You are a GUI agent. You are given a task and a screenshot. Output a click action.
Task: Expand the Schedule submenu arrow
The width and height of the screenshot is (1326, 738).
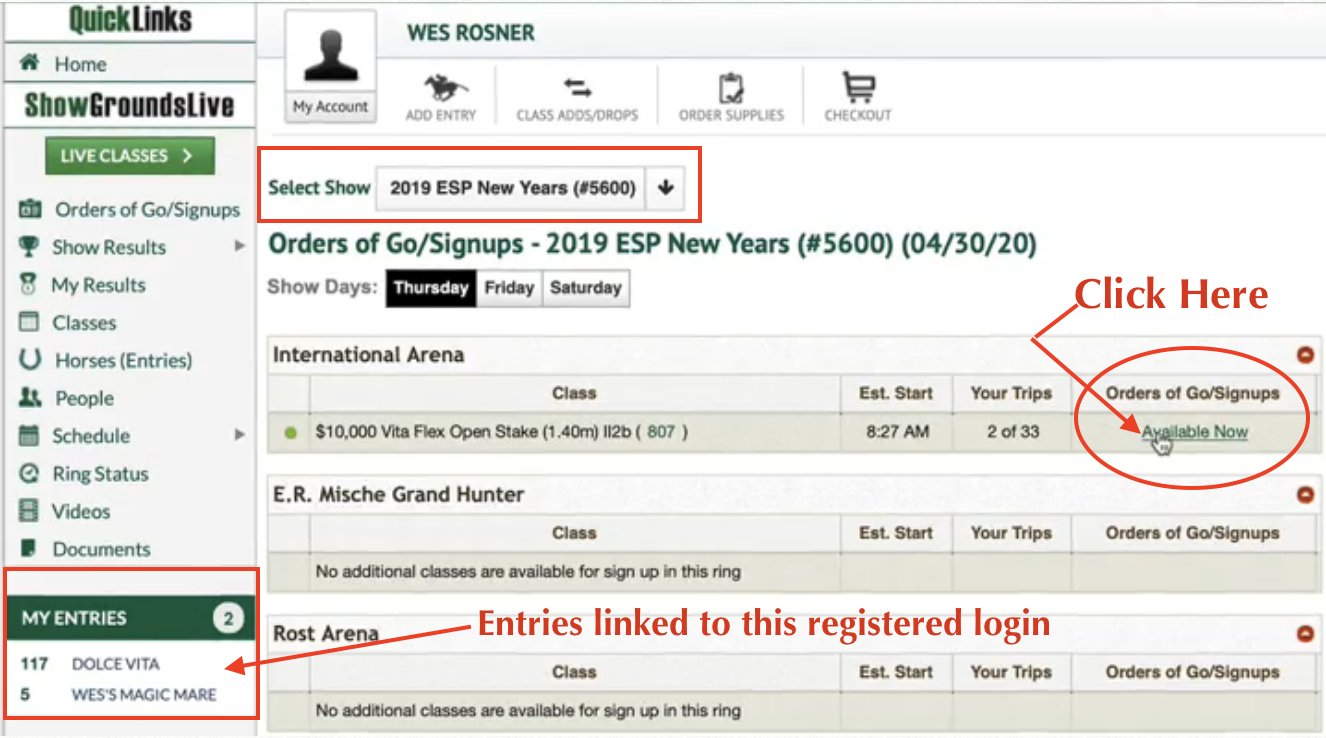[239, 435]
